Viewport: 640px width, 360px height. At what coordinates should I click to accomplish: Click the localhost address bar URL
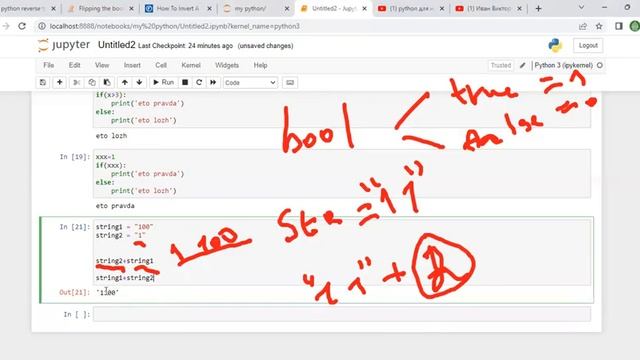point(175,26)
